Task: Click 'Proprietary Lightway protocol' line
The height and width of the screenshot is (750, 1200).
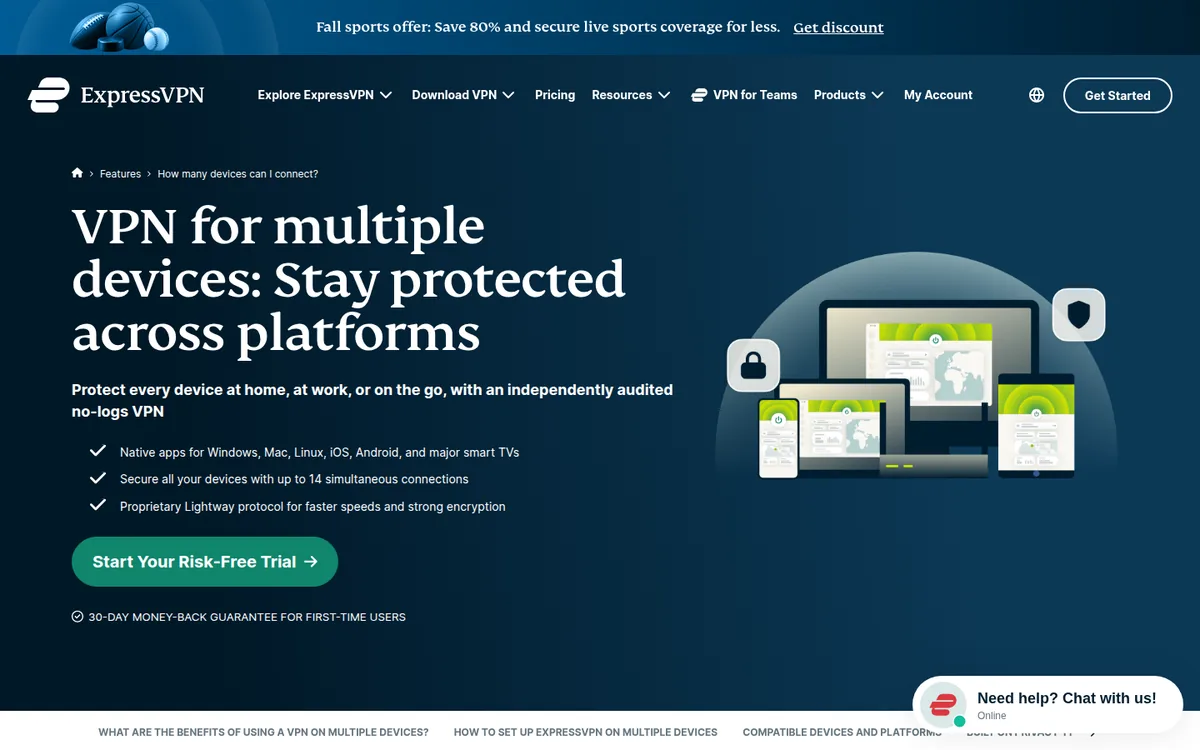Action: pyautogui.click(x=313, y=507)
